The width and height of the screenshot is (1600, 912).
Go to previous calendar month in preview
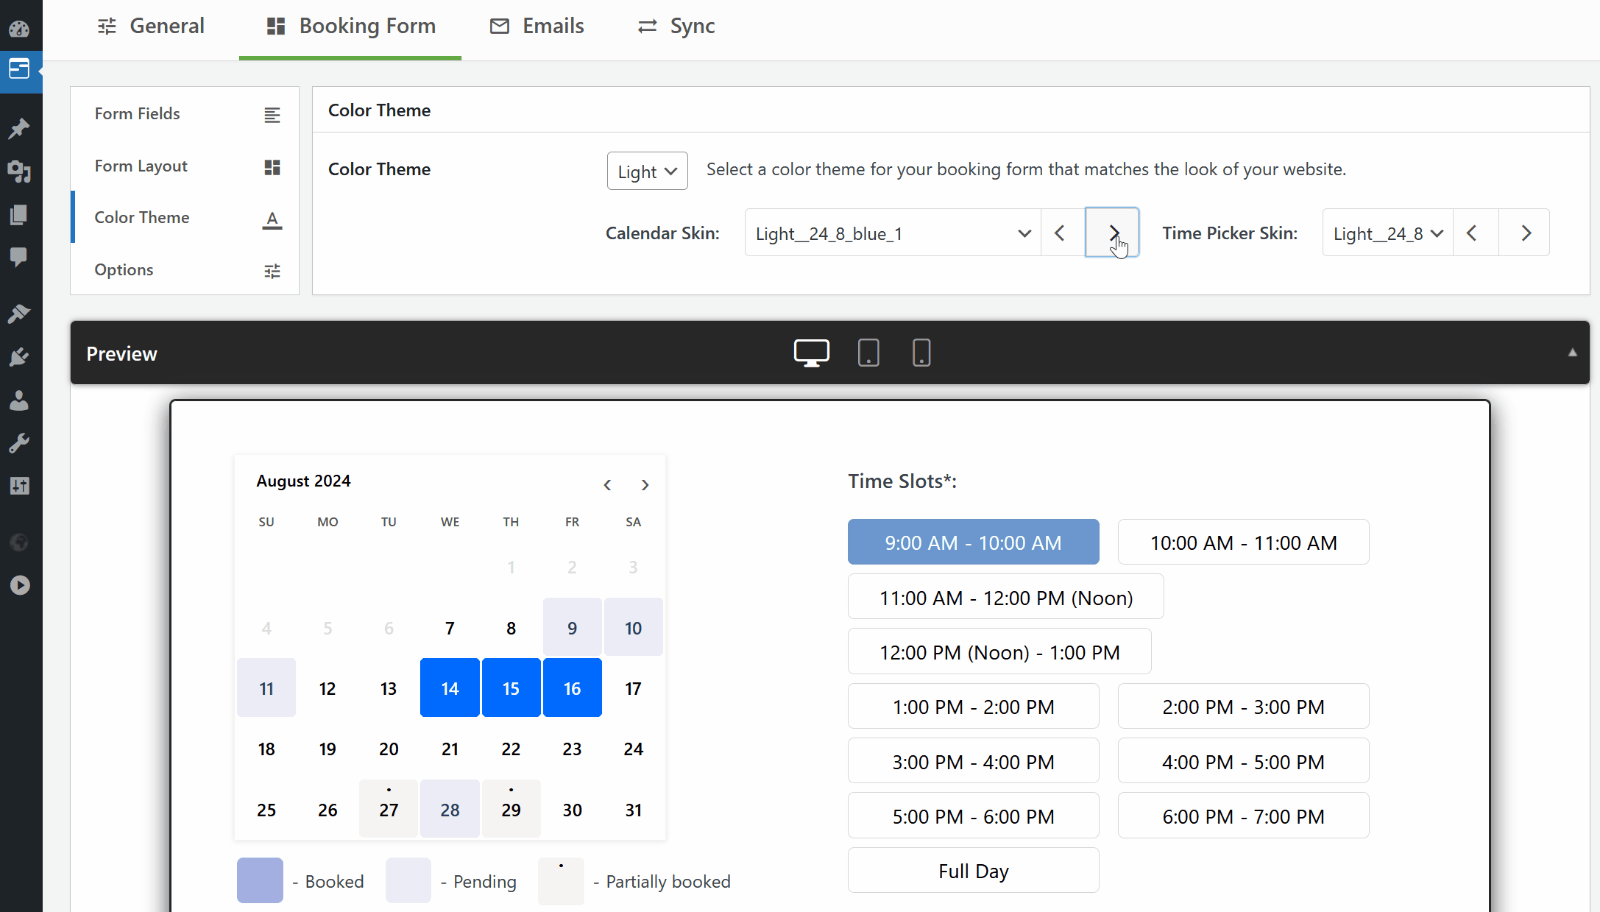(607, 485)
